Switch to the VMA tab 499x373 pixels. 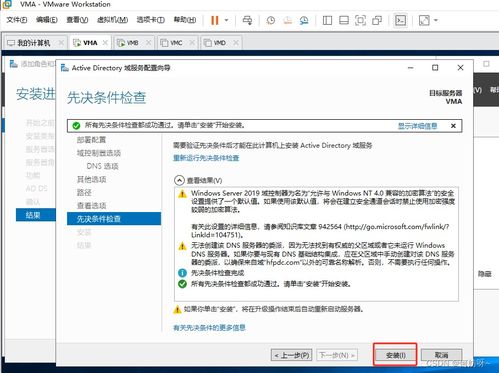pyautogui.click(x=90, y=43)
